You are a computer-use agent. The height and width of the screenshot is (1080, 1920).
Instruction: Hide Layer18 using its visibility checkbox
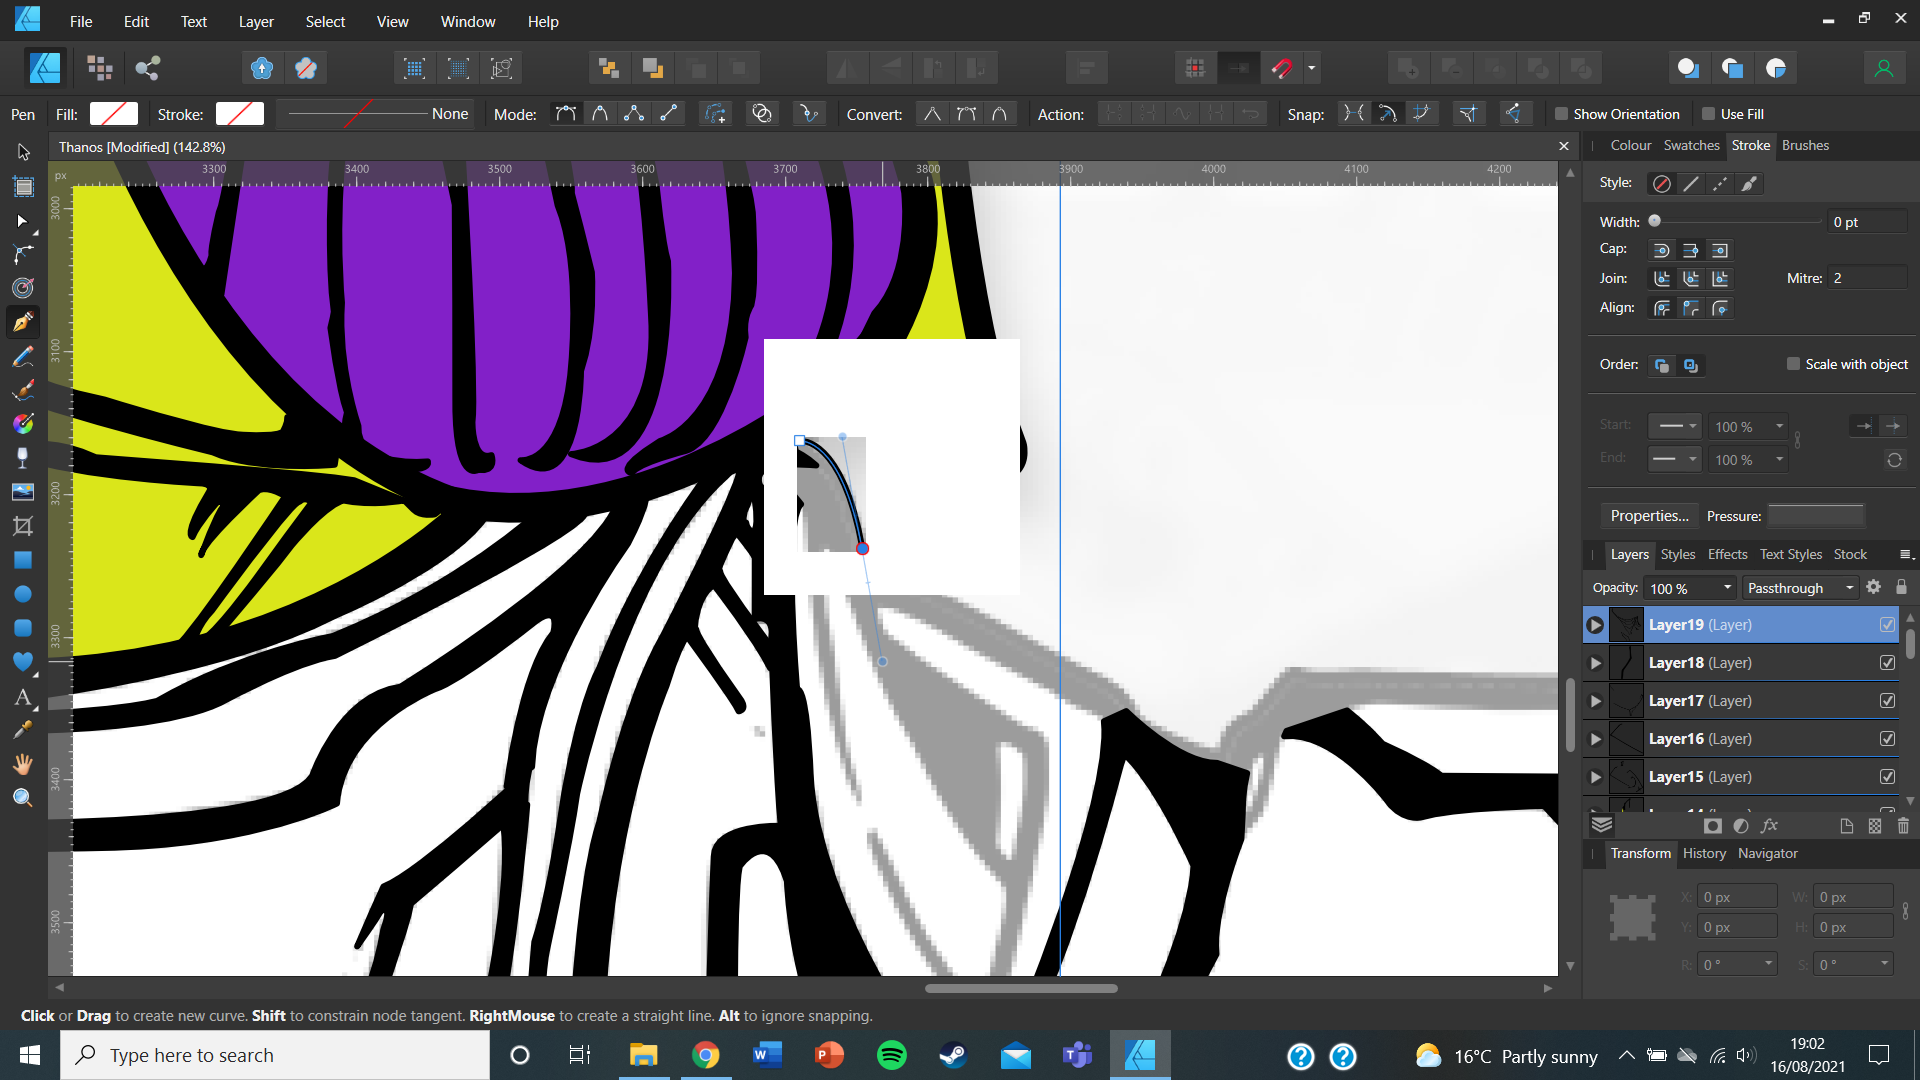(1887, 663)
